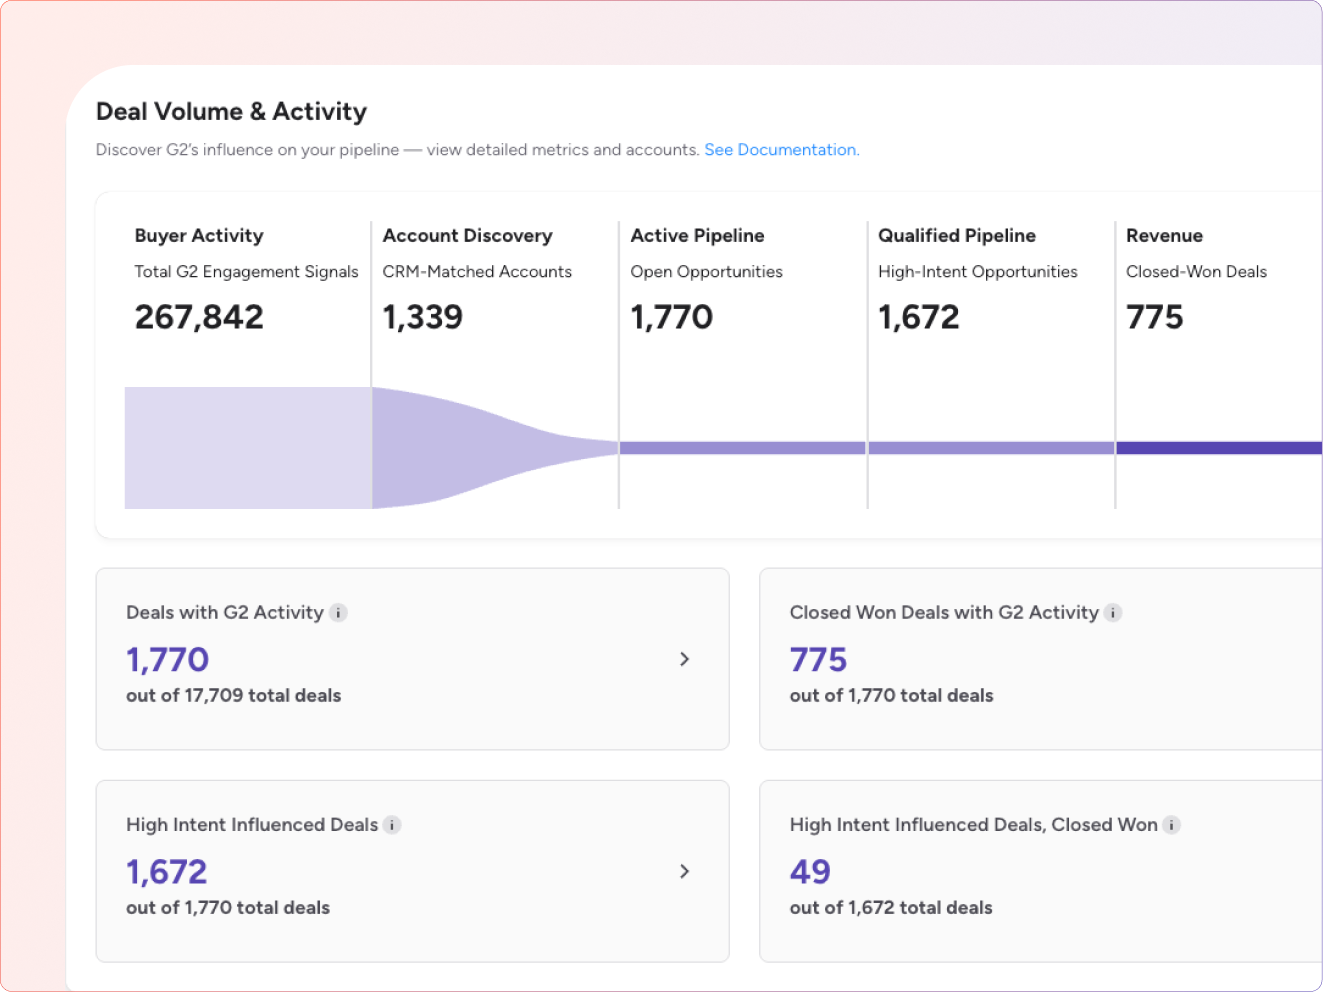Click the 1,339 CRM-Matched Accounts value
The height and width of the screenshot is (992, 1323).
[422, 317]
